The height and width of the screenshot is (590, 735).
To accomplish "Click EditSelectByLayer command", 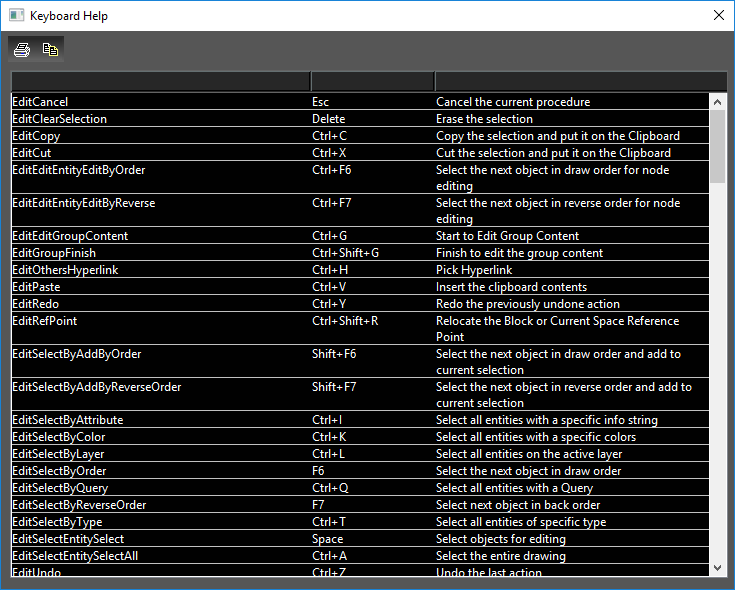I will [x=58, y=454].
